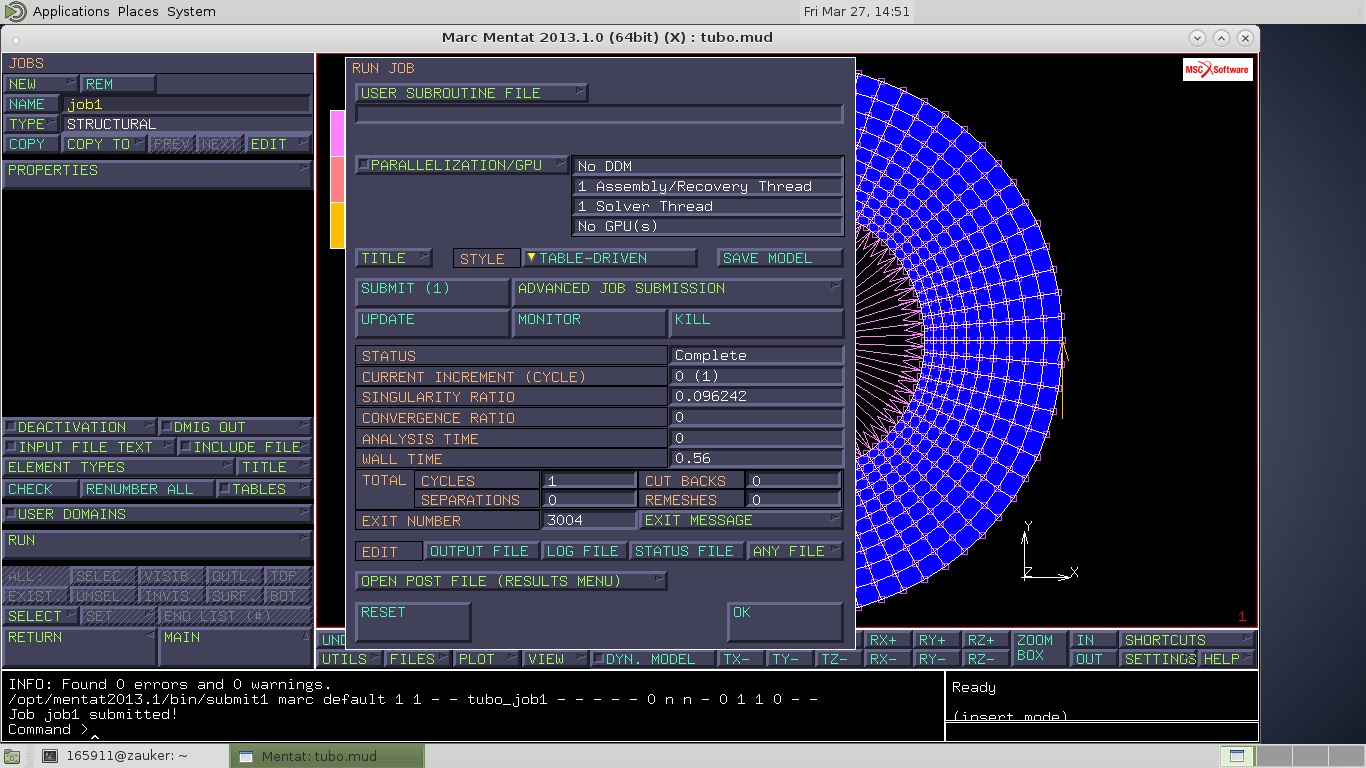Click the NEW job button
Viewport: 1366px width, 768px height.
click(x=41, y=84)
